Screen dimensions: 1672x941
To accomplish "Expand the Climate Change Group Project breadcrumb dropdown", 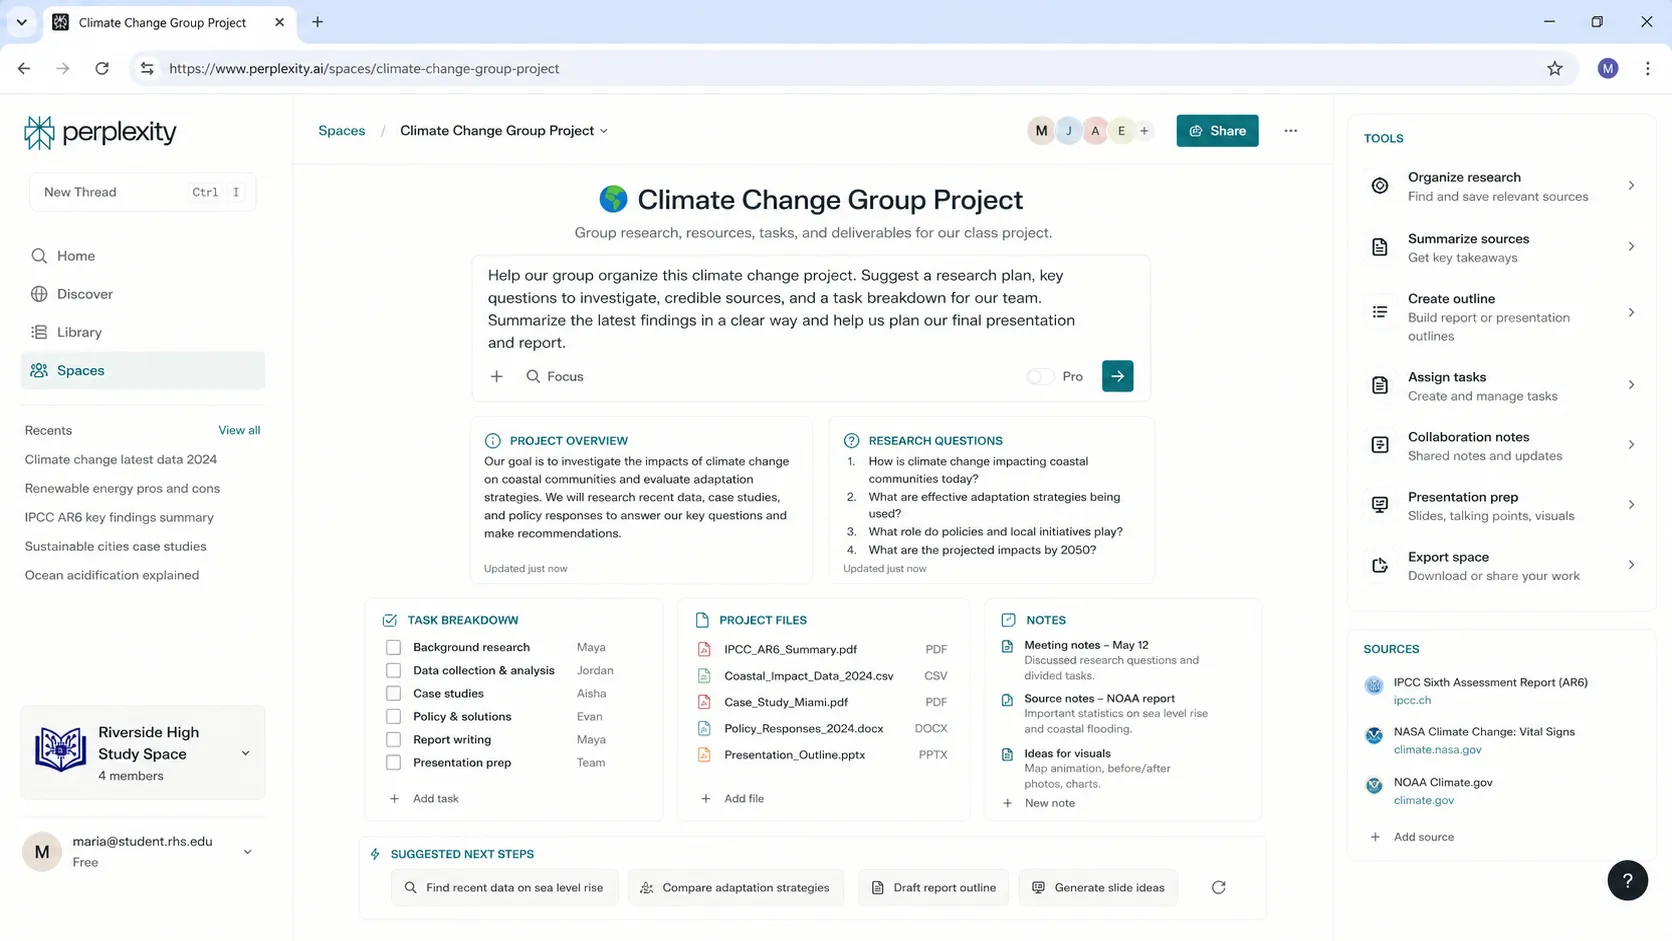I will 604,131.
